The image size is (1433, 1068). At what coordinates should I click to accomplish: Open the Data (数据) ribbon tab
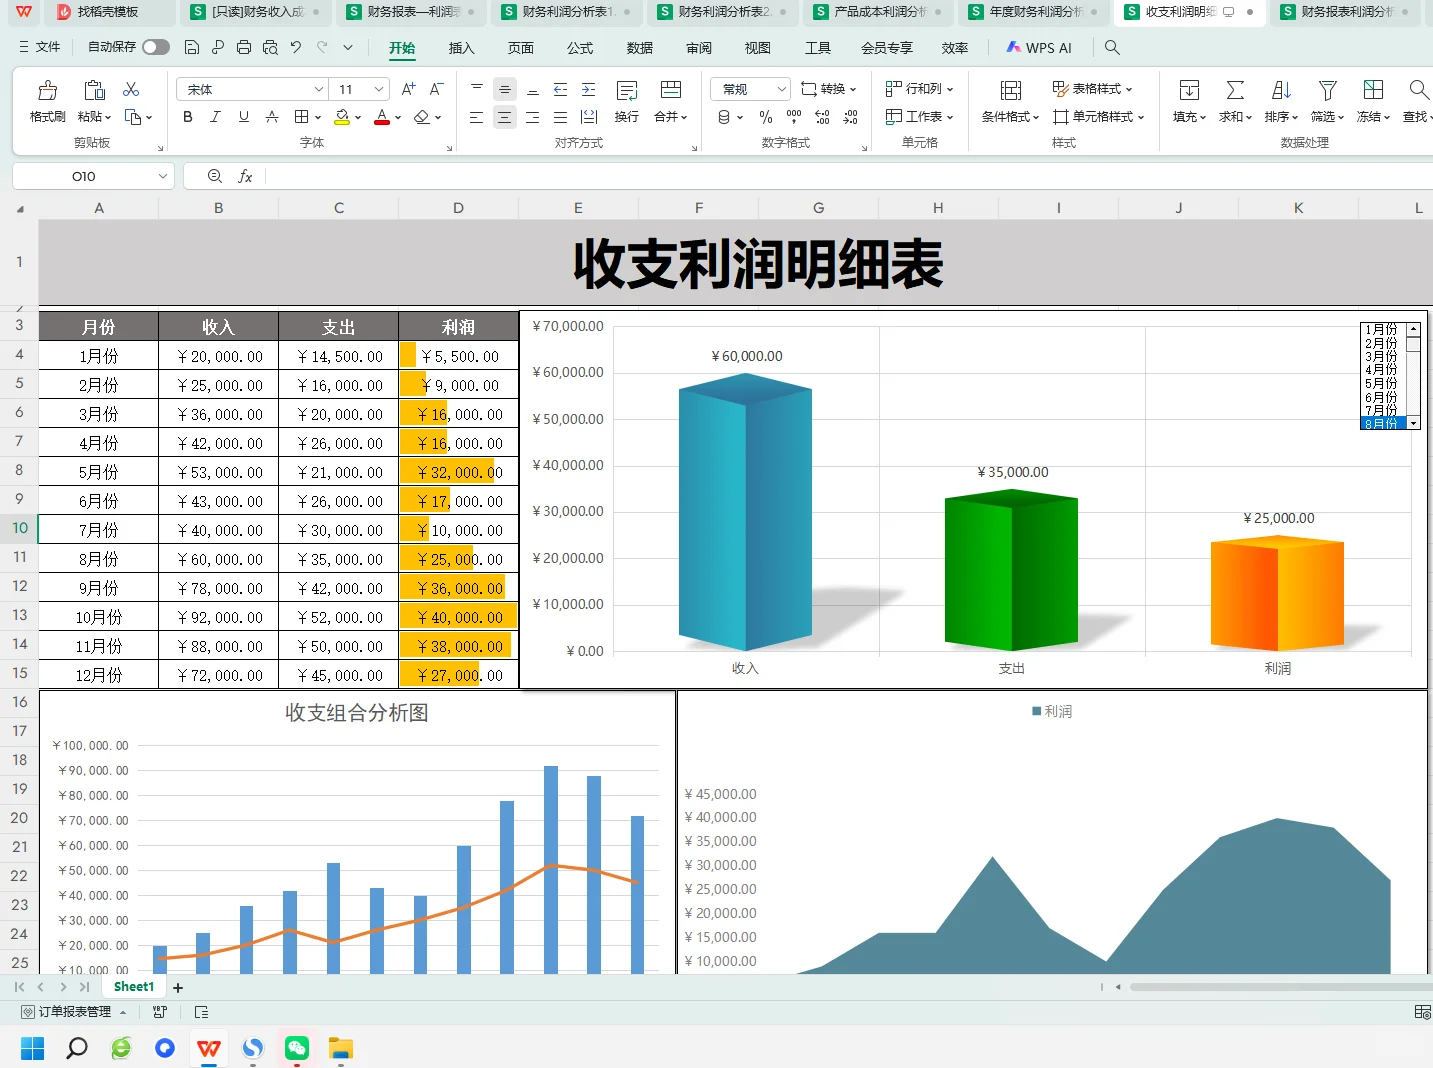[639, 47]
